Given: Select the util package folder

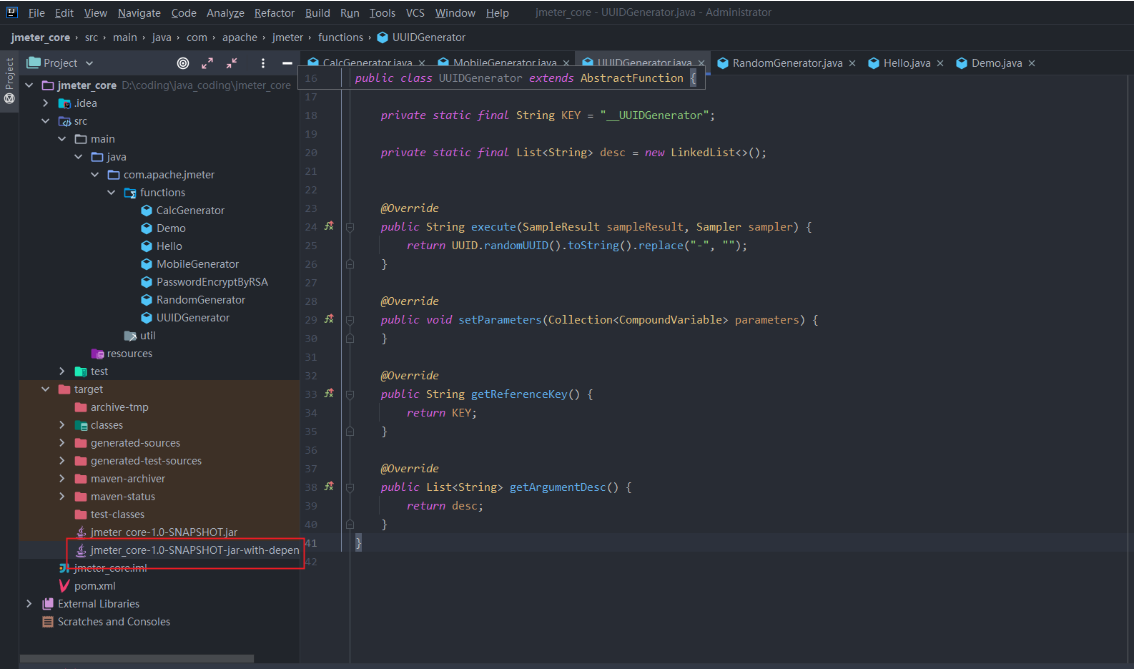Looking at the screenshot, I should tap(148, 336).
